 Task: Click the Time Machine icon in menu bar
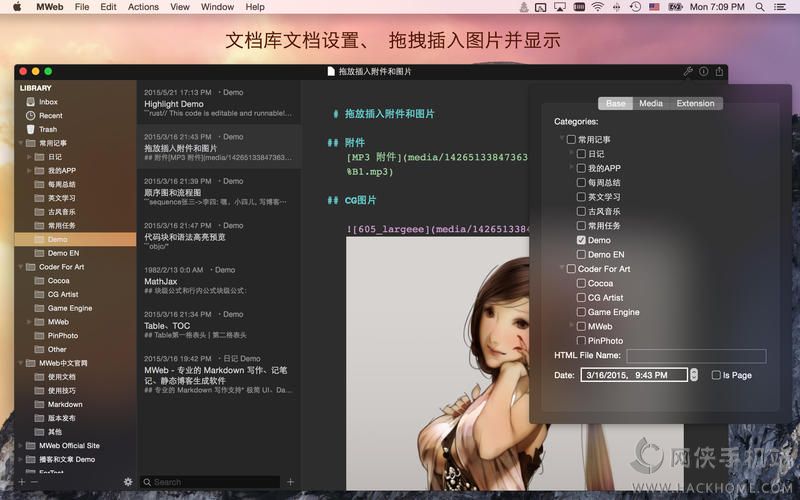click(635, 7)
